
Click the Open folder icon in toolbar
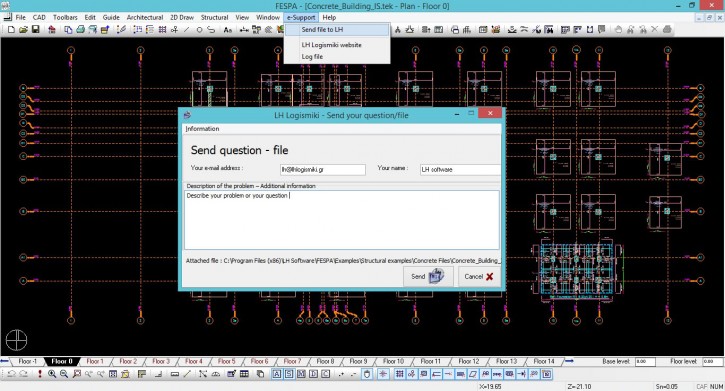[x=23, y=30]
